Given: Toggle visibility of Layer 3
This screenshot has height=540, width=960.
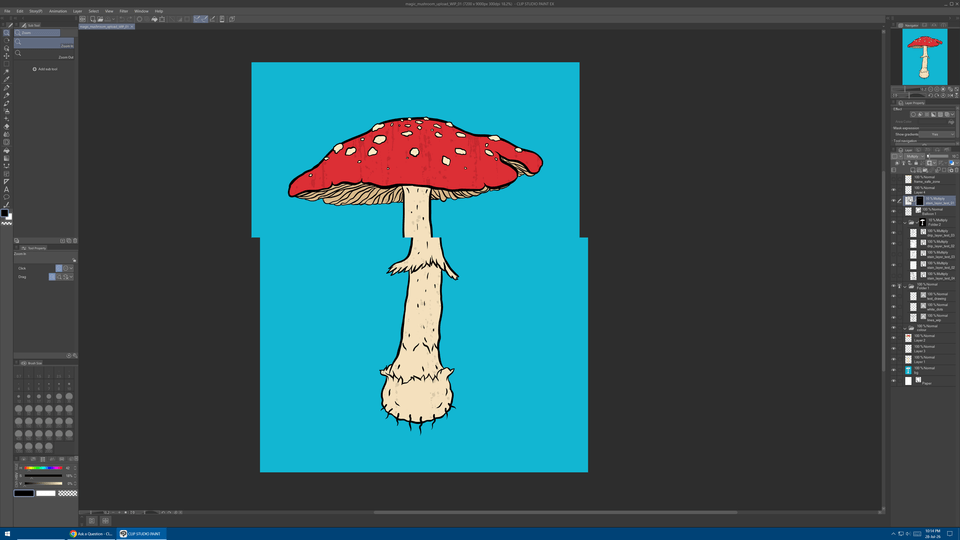Looking at the screenshot, I should click(x=893, y=349).
